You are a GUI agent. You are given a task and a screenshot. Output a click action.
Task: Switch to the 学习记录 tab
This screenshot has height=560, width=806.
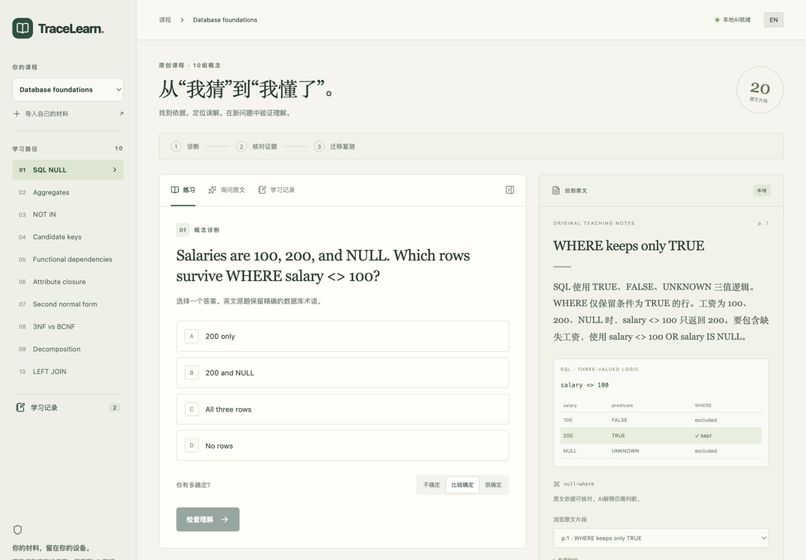tap(277, 190)
